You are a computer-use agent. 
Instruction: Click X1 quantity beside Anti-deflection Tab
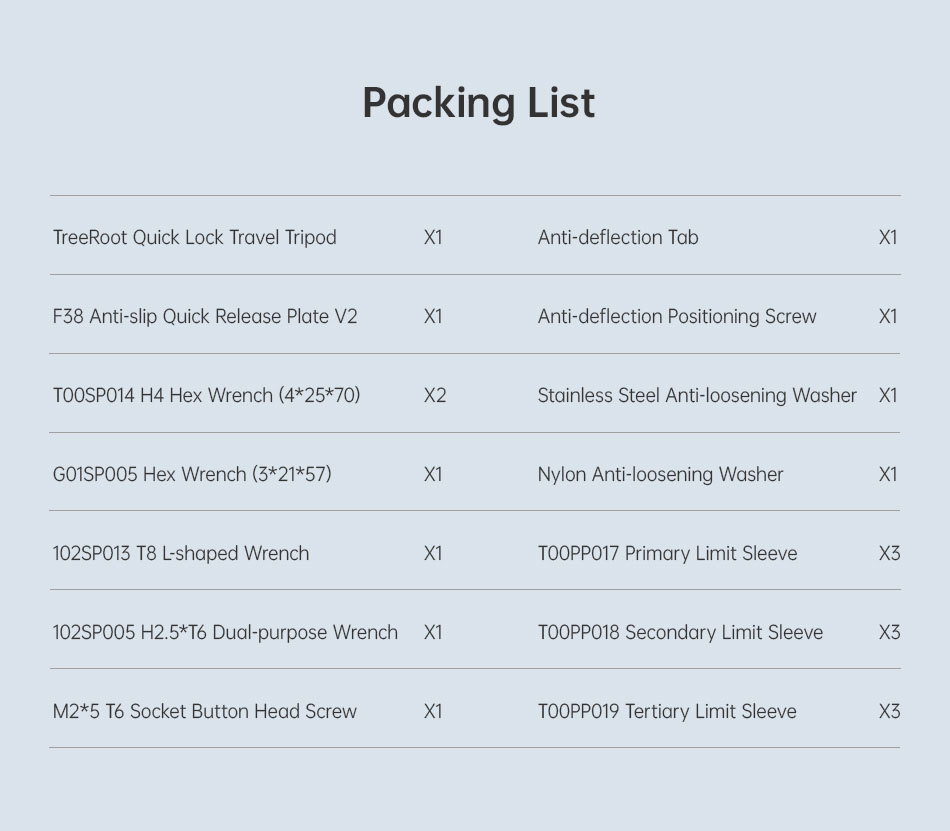point(888,238)
